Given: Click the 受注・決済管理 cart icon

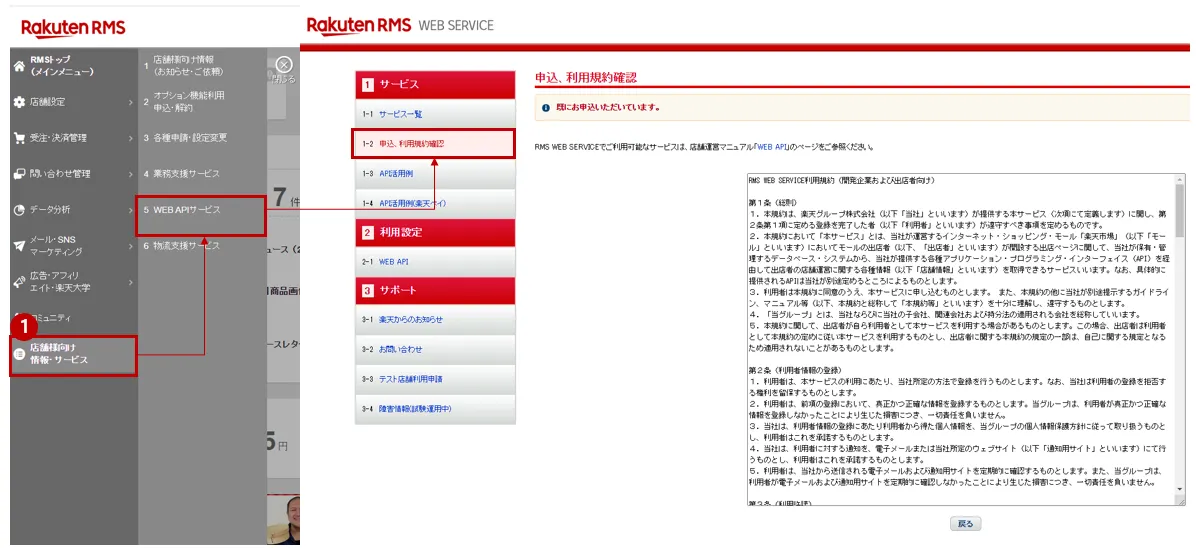Looking at the screenshot, I should click(x=19, y=138).
